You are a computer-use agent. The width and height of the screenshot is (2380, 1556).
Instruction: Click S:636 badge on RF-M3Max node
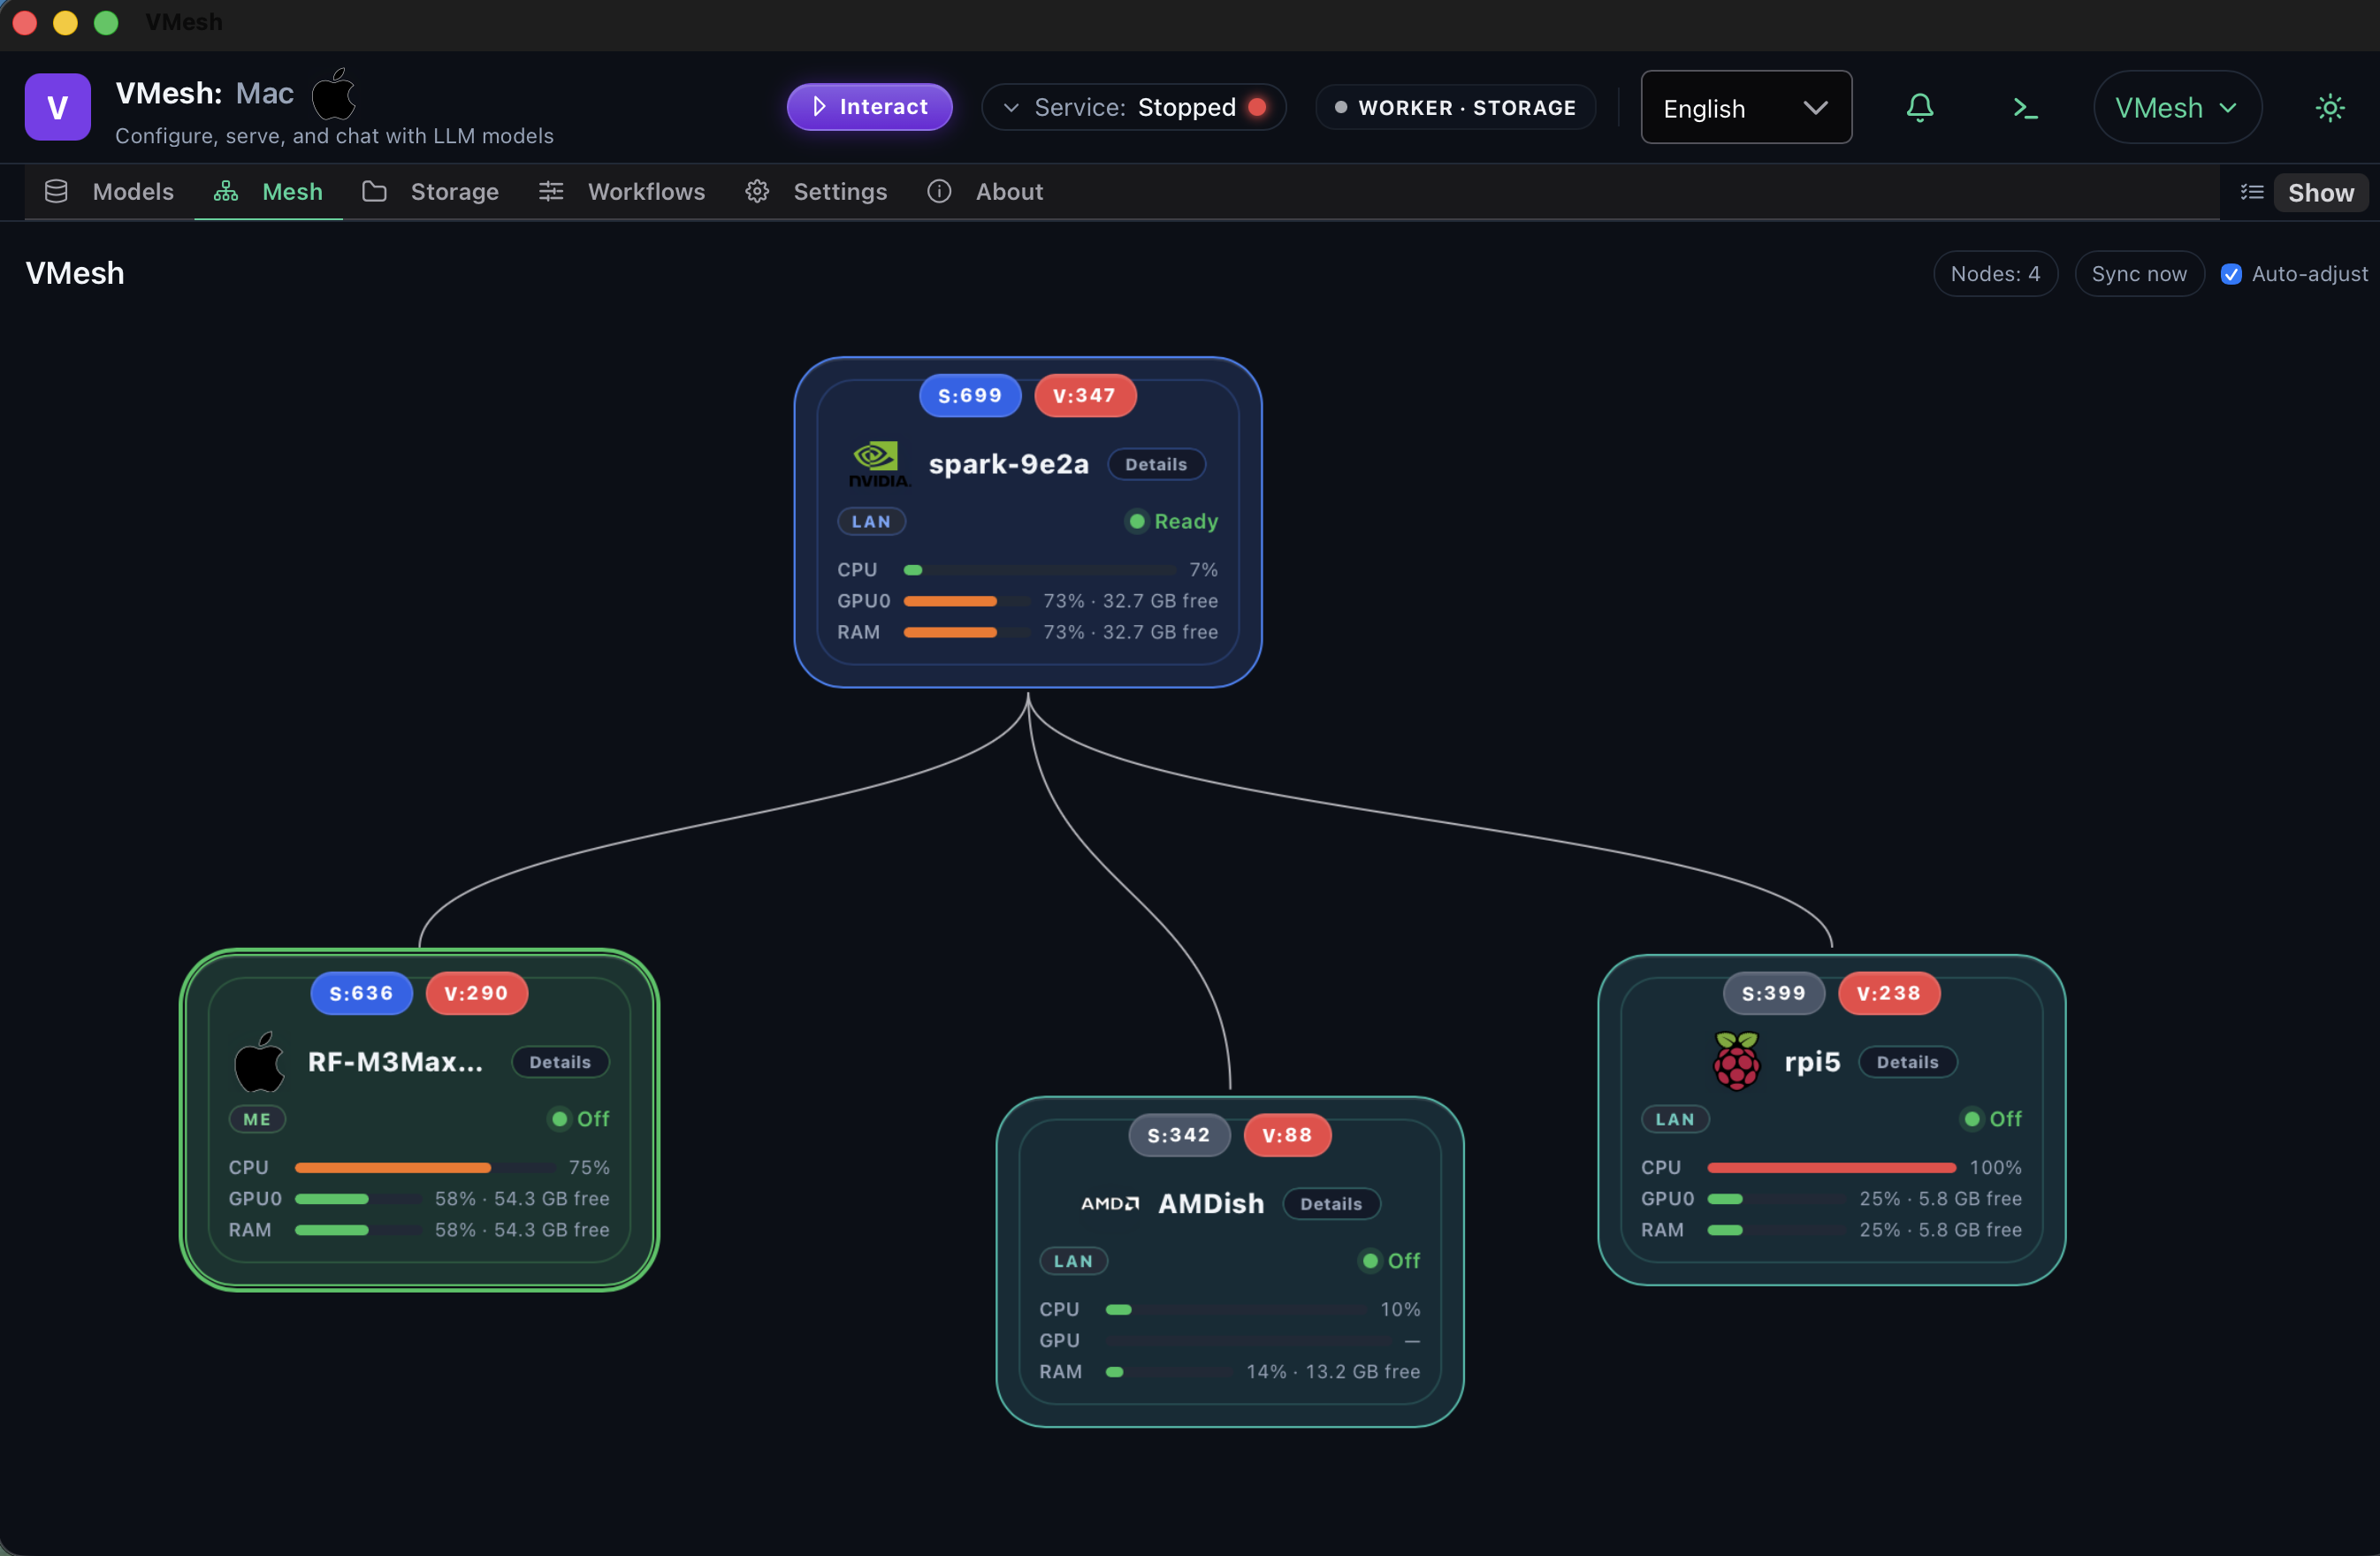[361, 994]
